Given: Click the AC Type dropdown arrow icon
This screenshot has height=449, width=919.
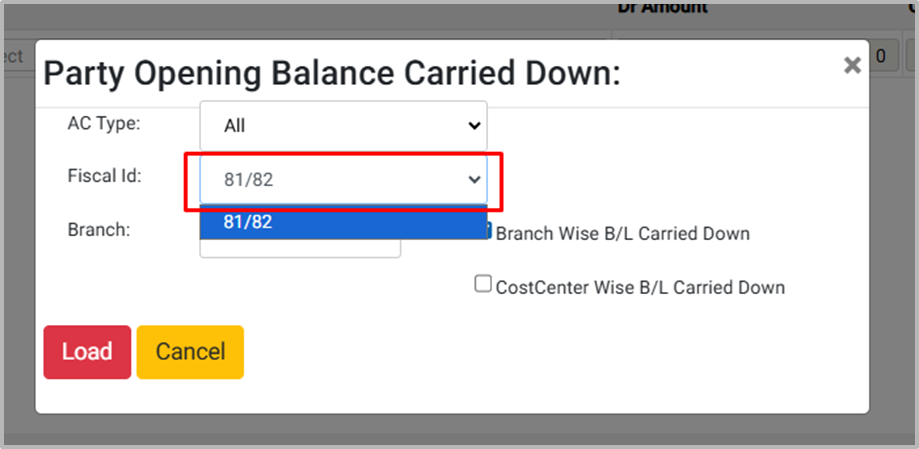Looking at the screenshot, I should (474, 126).
